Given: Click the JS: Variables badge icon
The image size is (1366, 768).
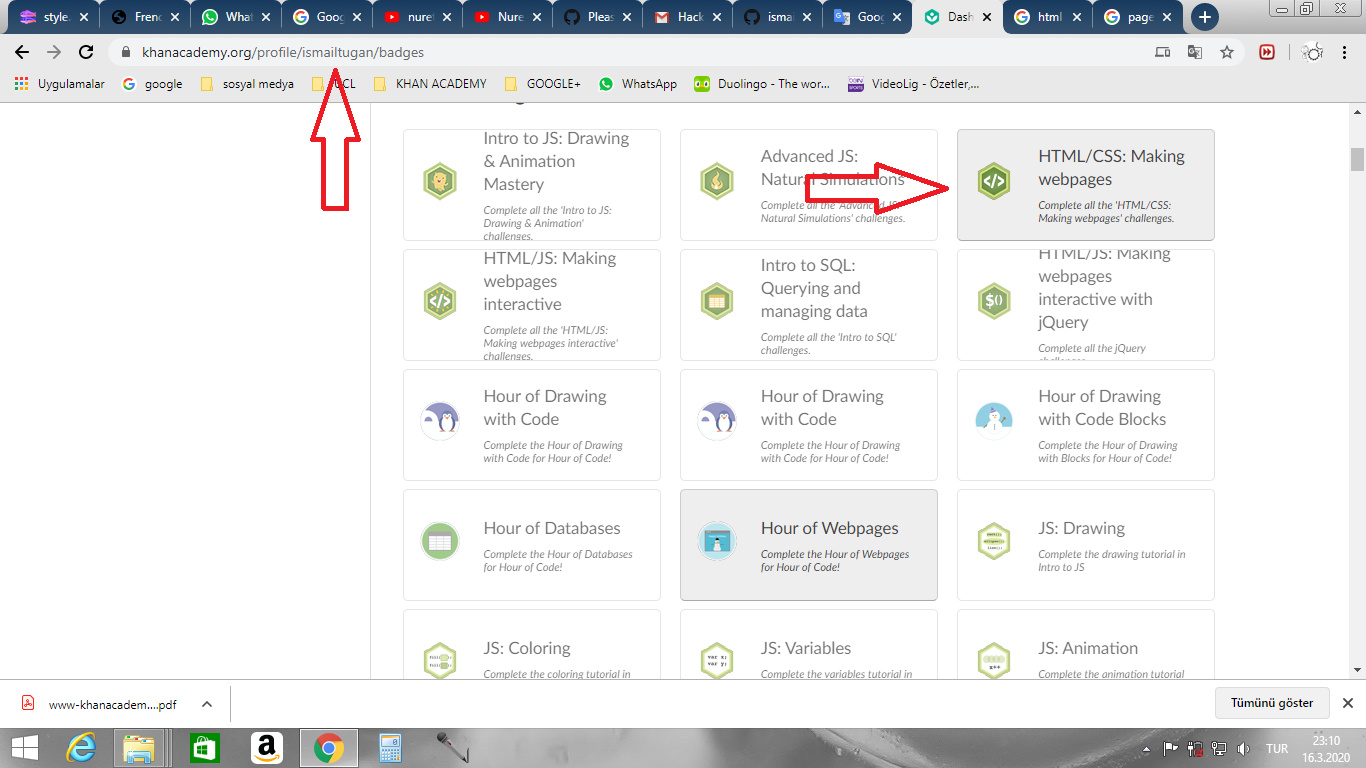Looking at the screenshot, I should tap(716, 660).
